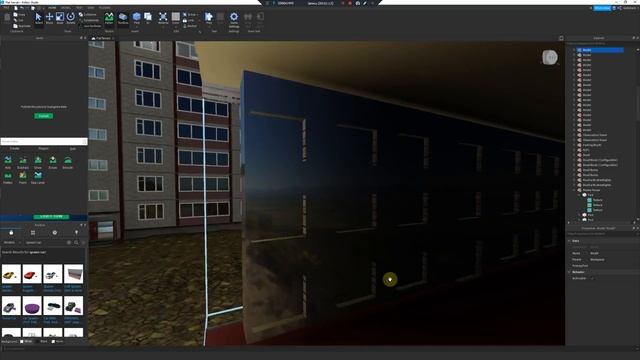The image size is (640, 360).
Task: Click the Duplicate clipboard item
Action: (22, 26)
